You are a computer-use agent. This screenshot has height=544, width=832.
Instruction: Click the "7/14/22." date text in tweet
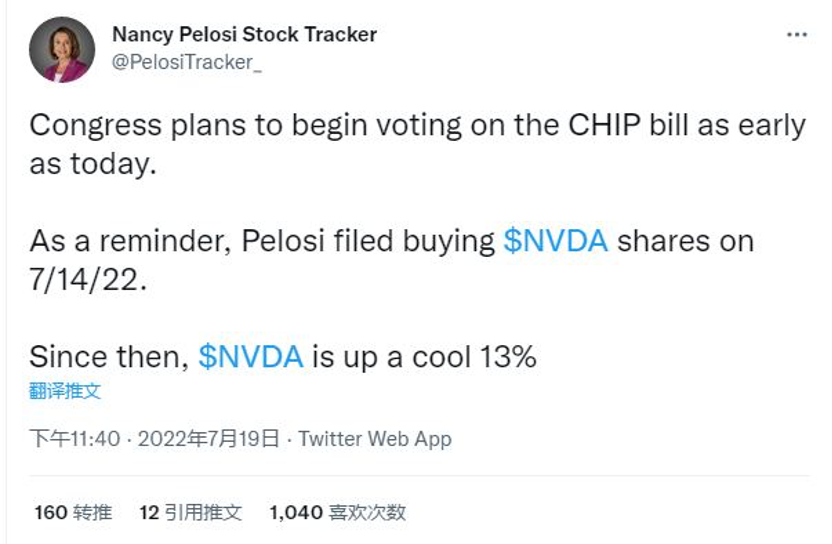pyautogui.click(x=87, y=280)
